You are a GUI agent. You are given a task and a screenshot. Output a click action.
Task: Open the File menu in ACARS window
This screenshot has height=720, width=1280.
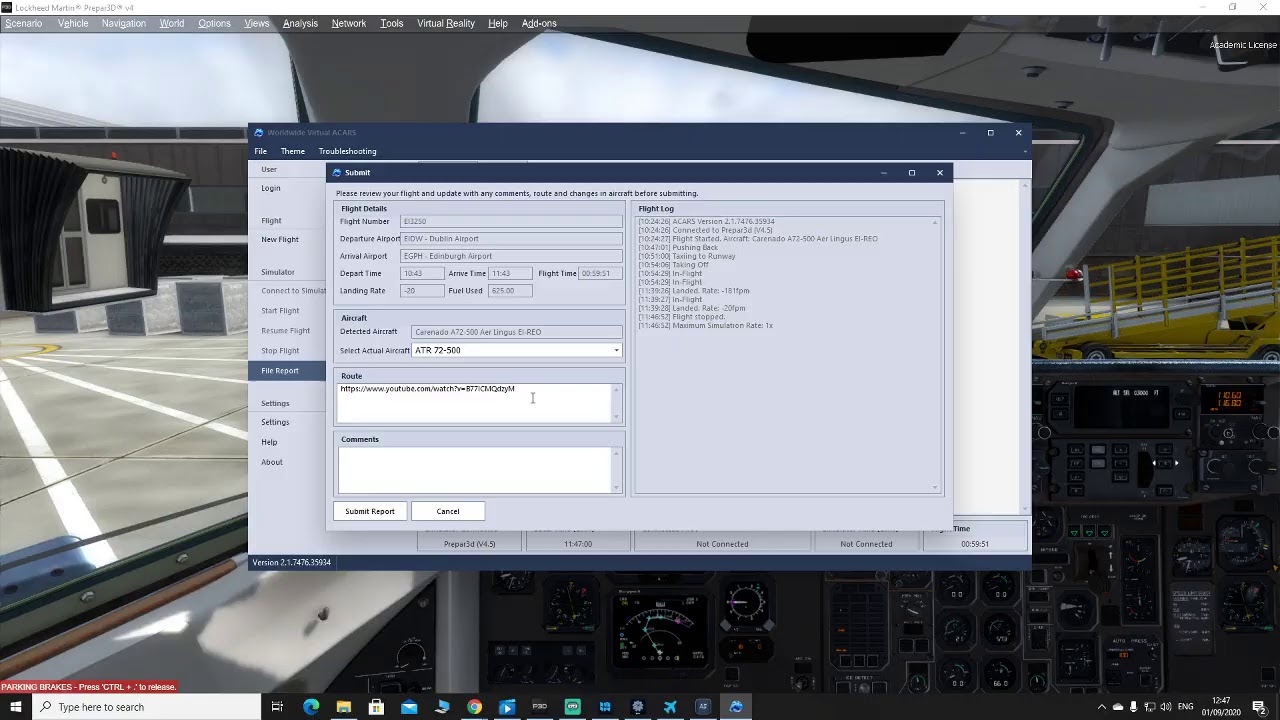pyautogui.click(x=260, y=151)
